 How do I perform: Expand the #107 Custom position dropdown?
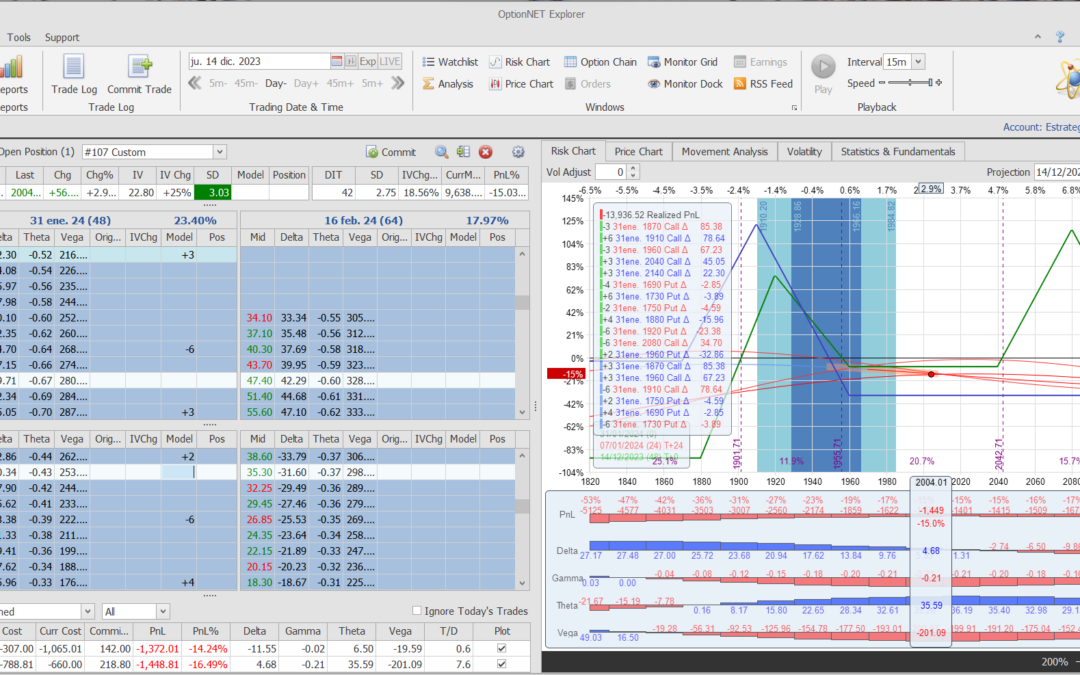220,152
